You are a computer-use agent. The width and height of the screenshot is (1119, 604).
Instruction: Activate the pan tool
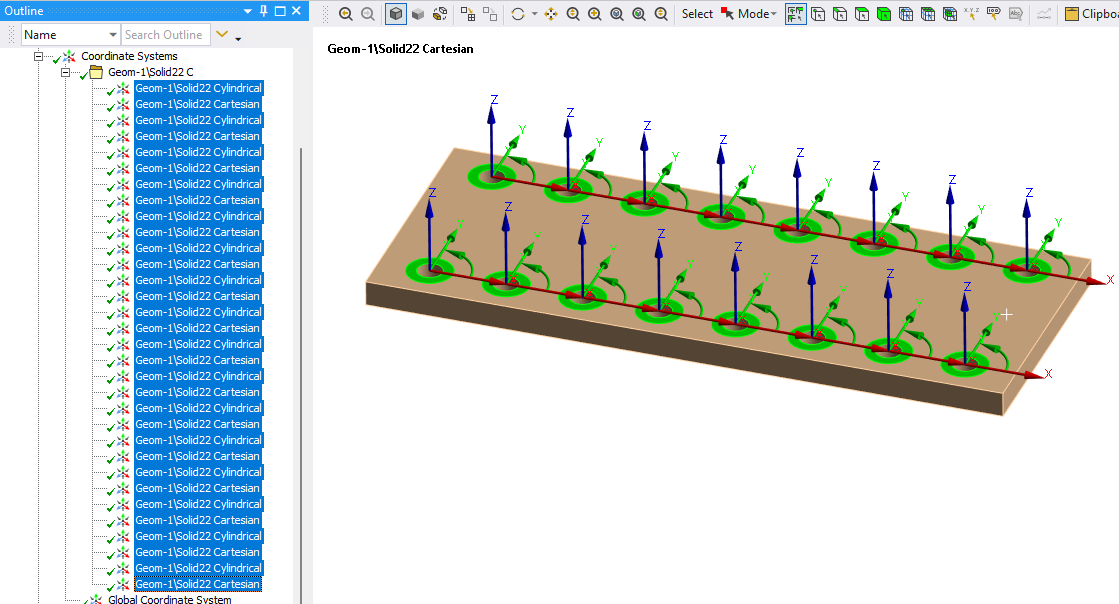(x=550, y=14)
